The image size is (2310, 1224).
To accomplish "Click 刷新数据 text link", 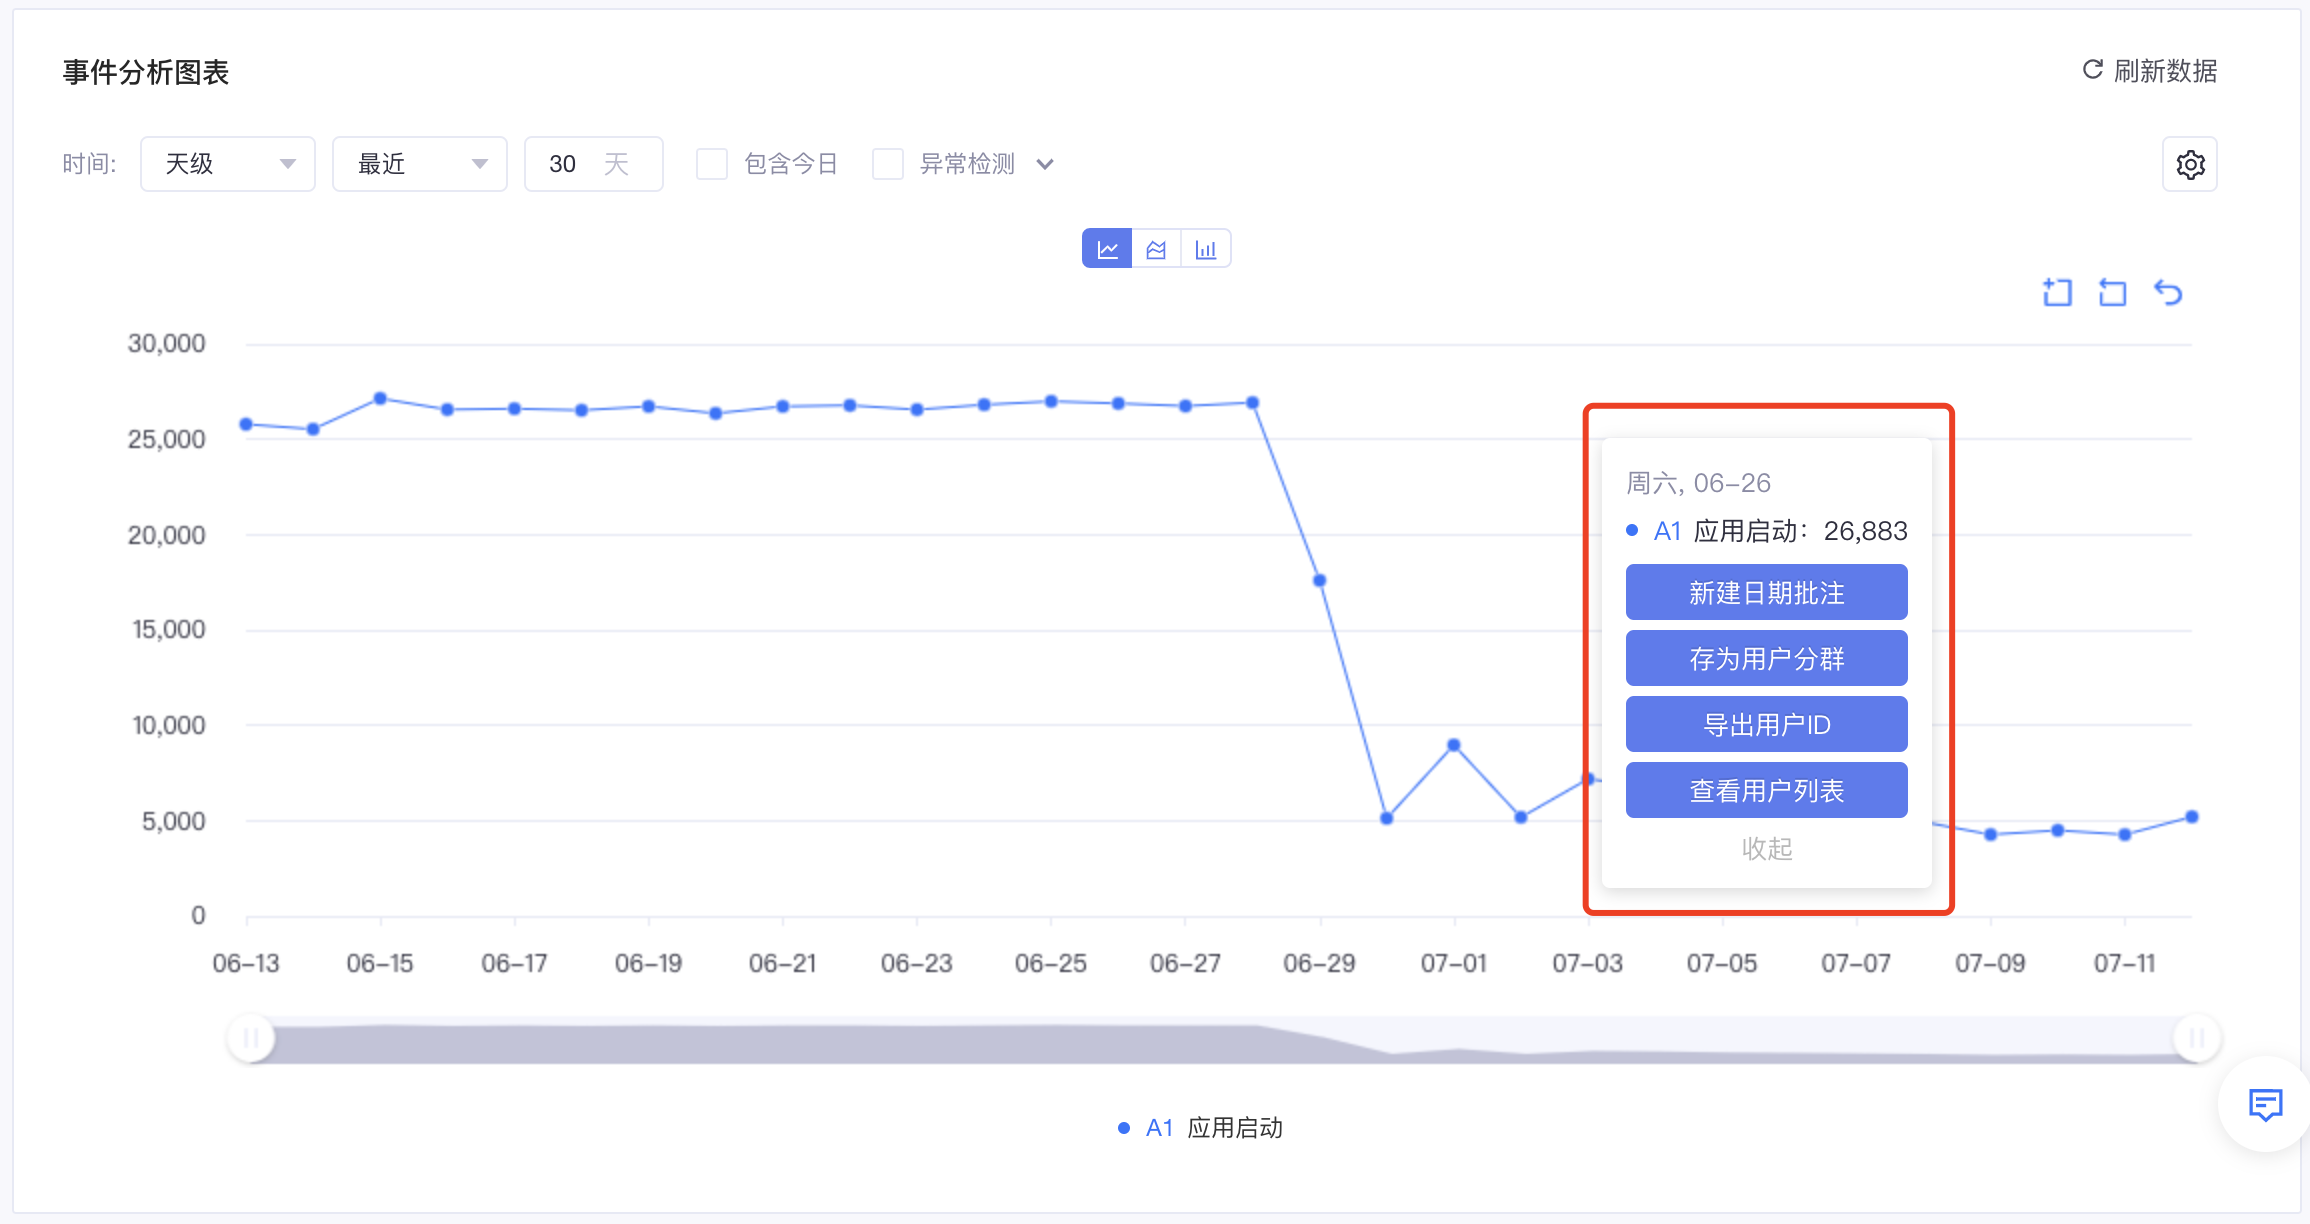I will (x=2165, y=71).
